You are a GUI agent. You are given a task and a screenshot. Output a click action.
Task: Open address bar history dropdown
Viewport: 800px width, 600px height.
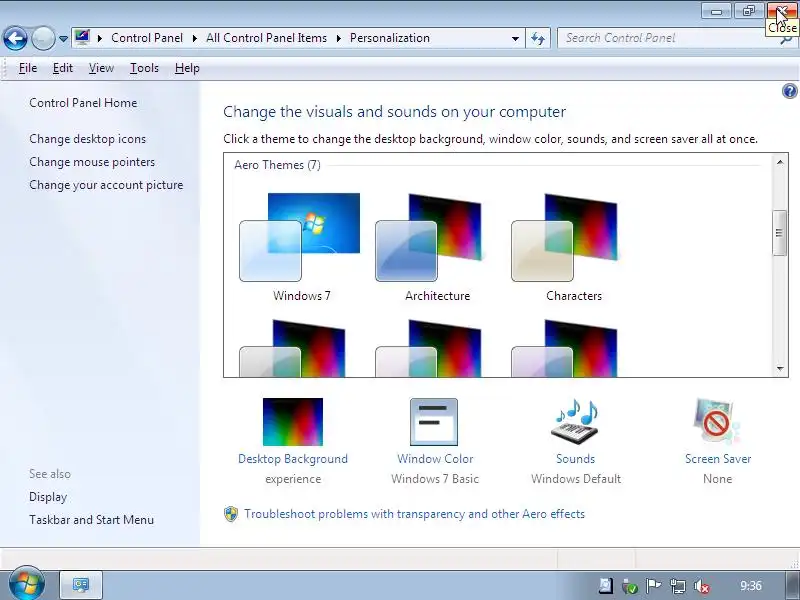pos(515,39)
